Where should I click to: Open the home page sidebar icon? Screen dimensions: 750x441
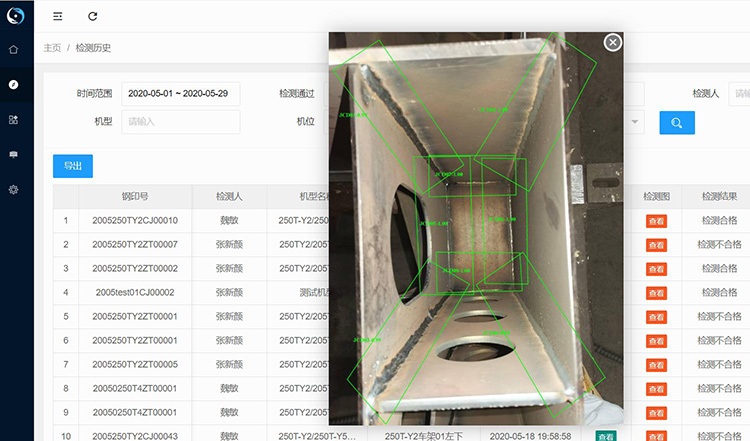tap(13, 49)
